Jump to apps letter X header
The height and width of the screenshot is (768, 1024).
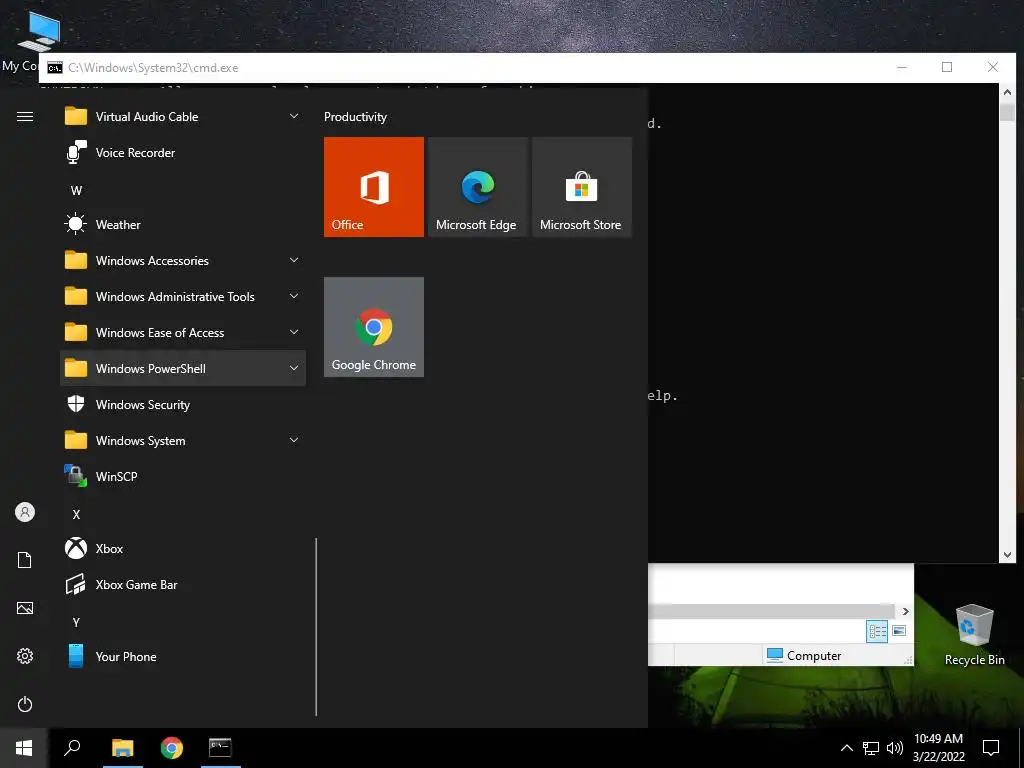point(76,515)
